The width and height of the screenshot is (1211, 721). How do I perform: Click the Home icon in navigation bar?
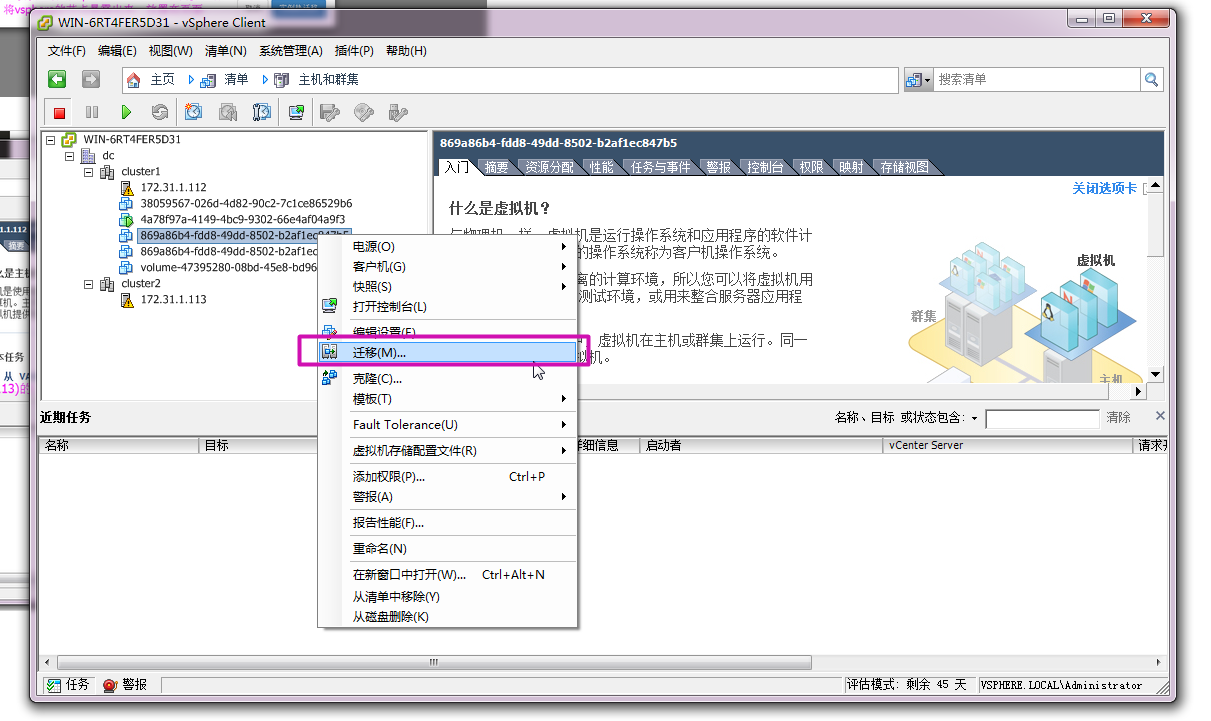click(134, 80)
